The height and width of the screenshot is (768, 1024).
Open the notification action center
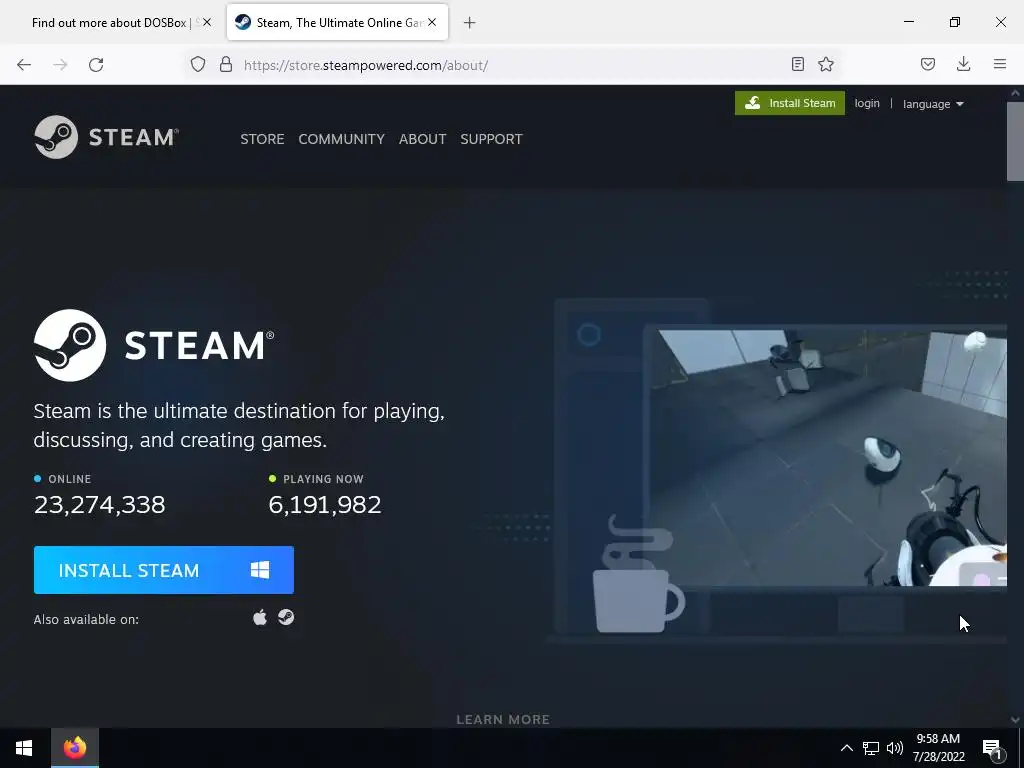click(993, 748)
